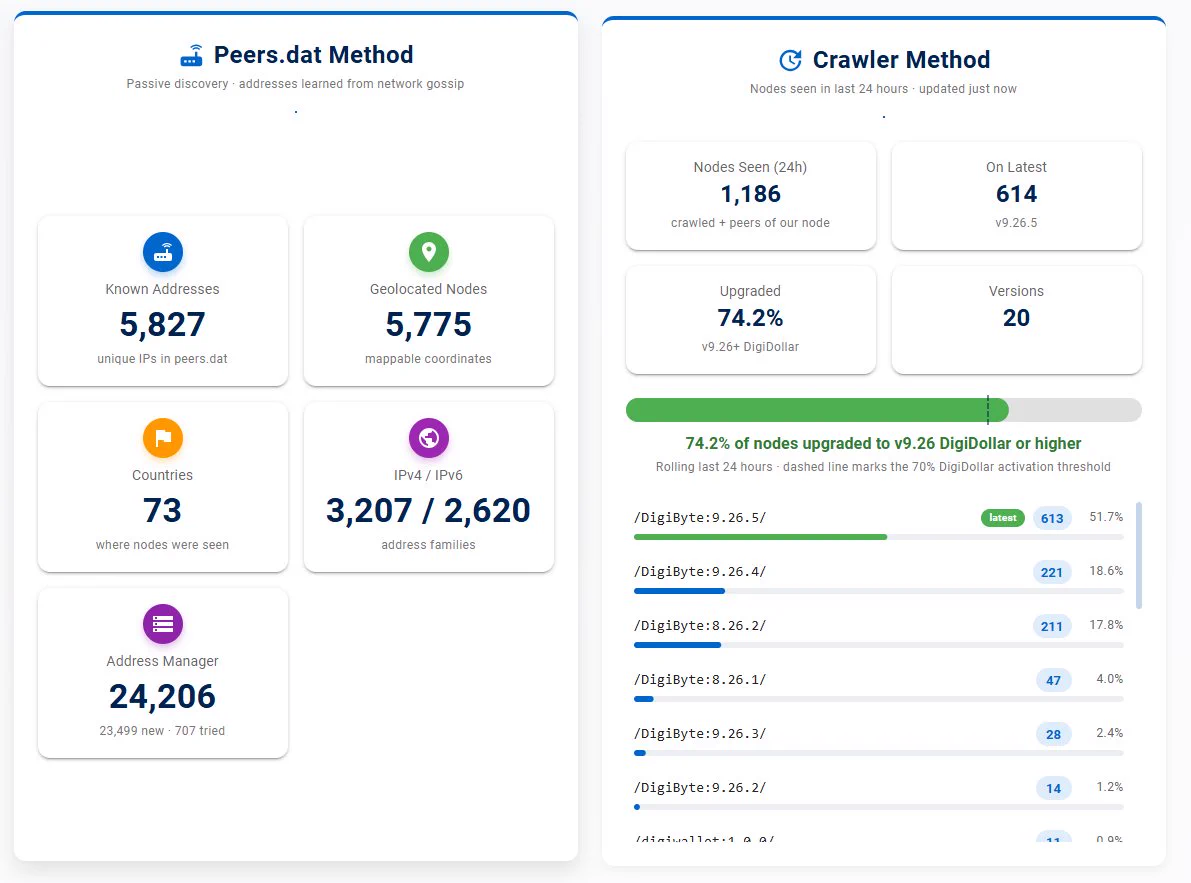Click the router icon beside Peers.dat Method
Screen dimensions: 1191x883
point(191,55)
